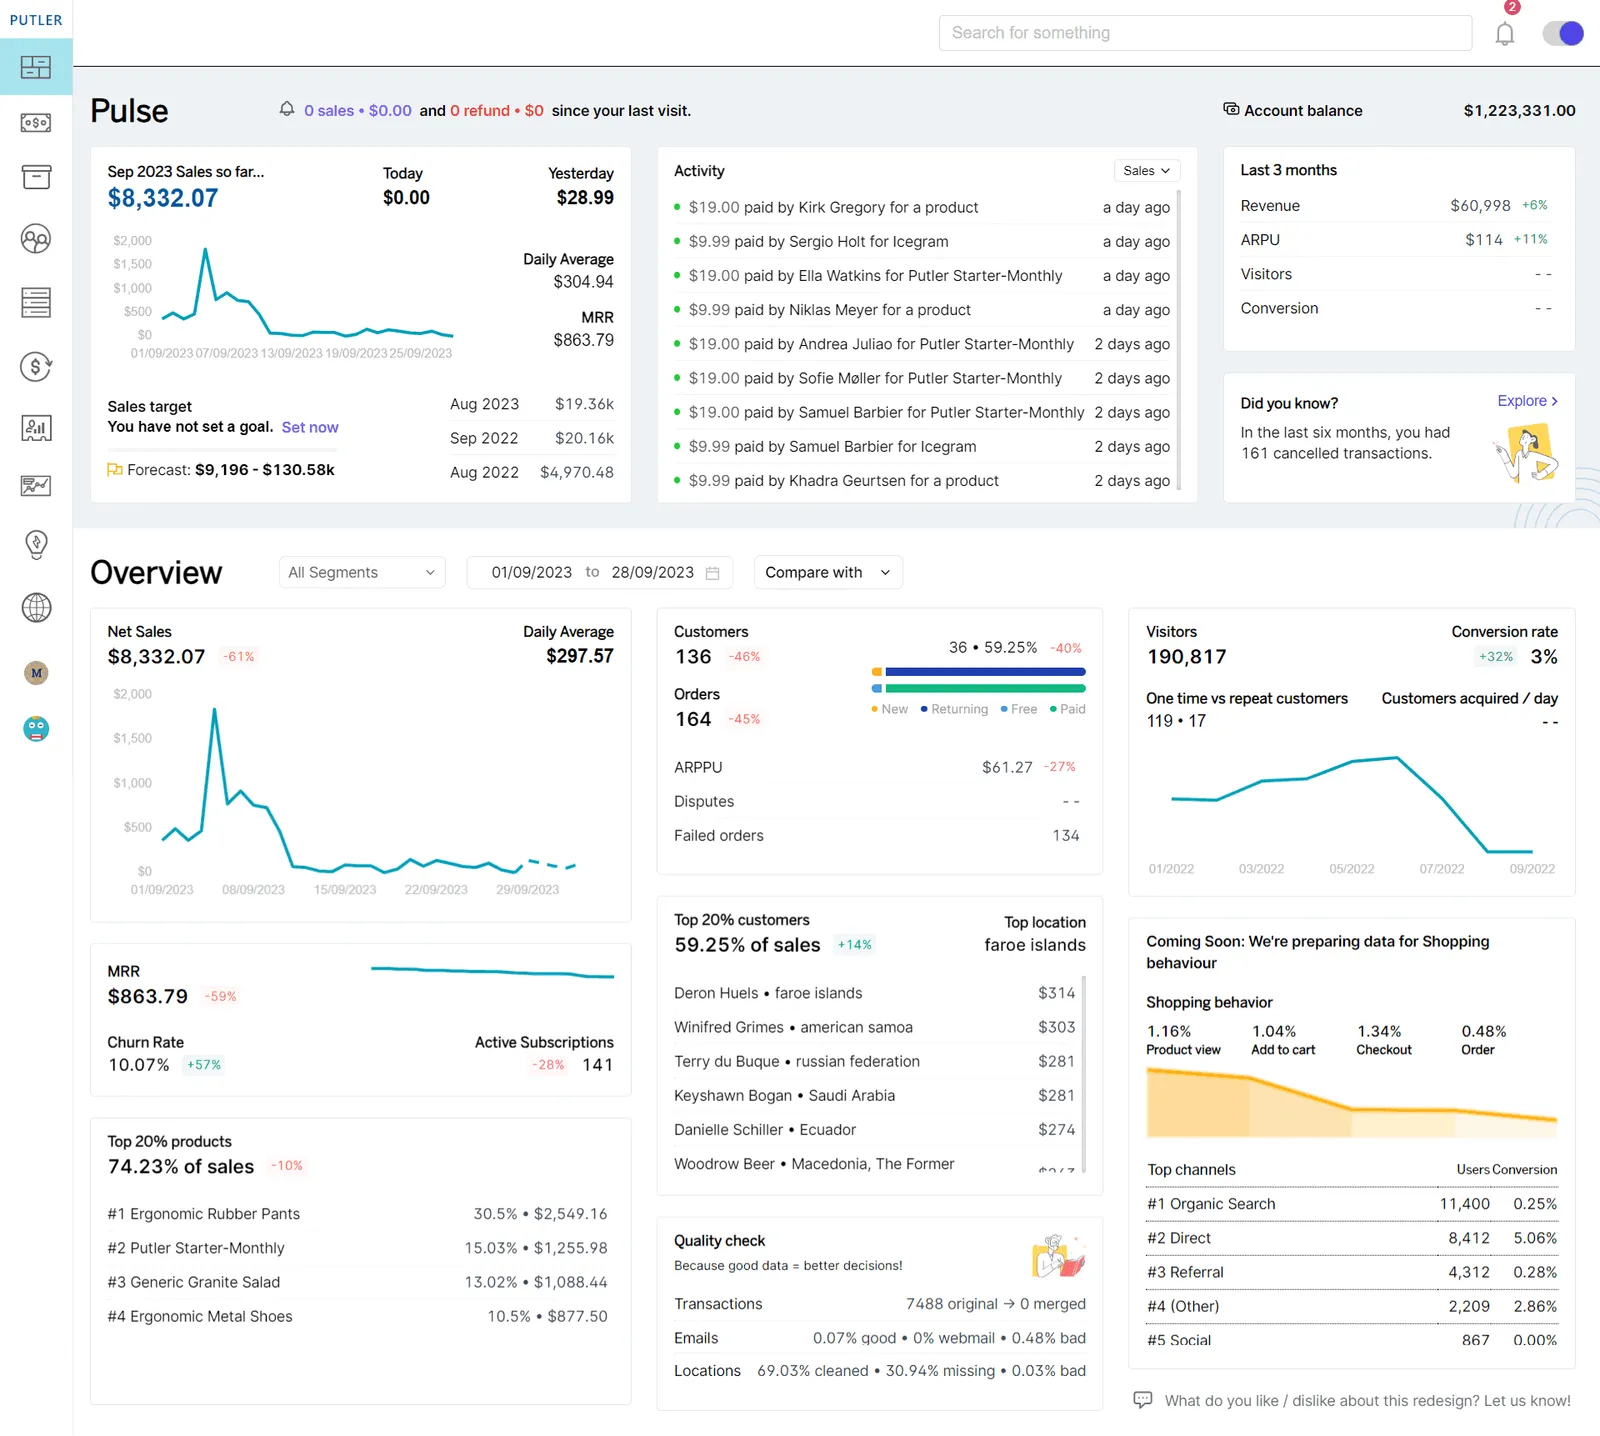This screenshot has width=1600, height=1436.
Task: Click #2 Putler Starter-Monthly product
Action: coord(357,1248)
